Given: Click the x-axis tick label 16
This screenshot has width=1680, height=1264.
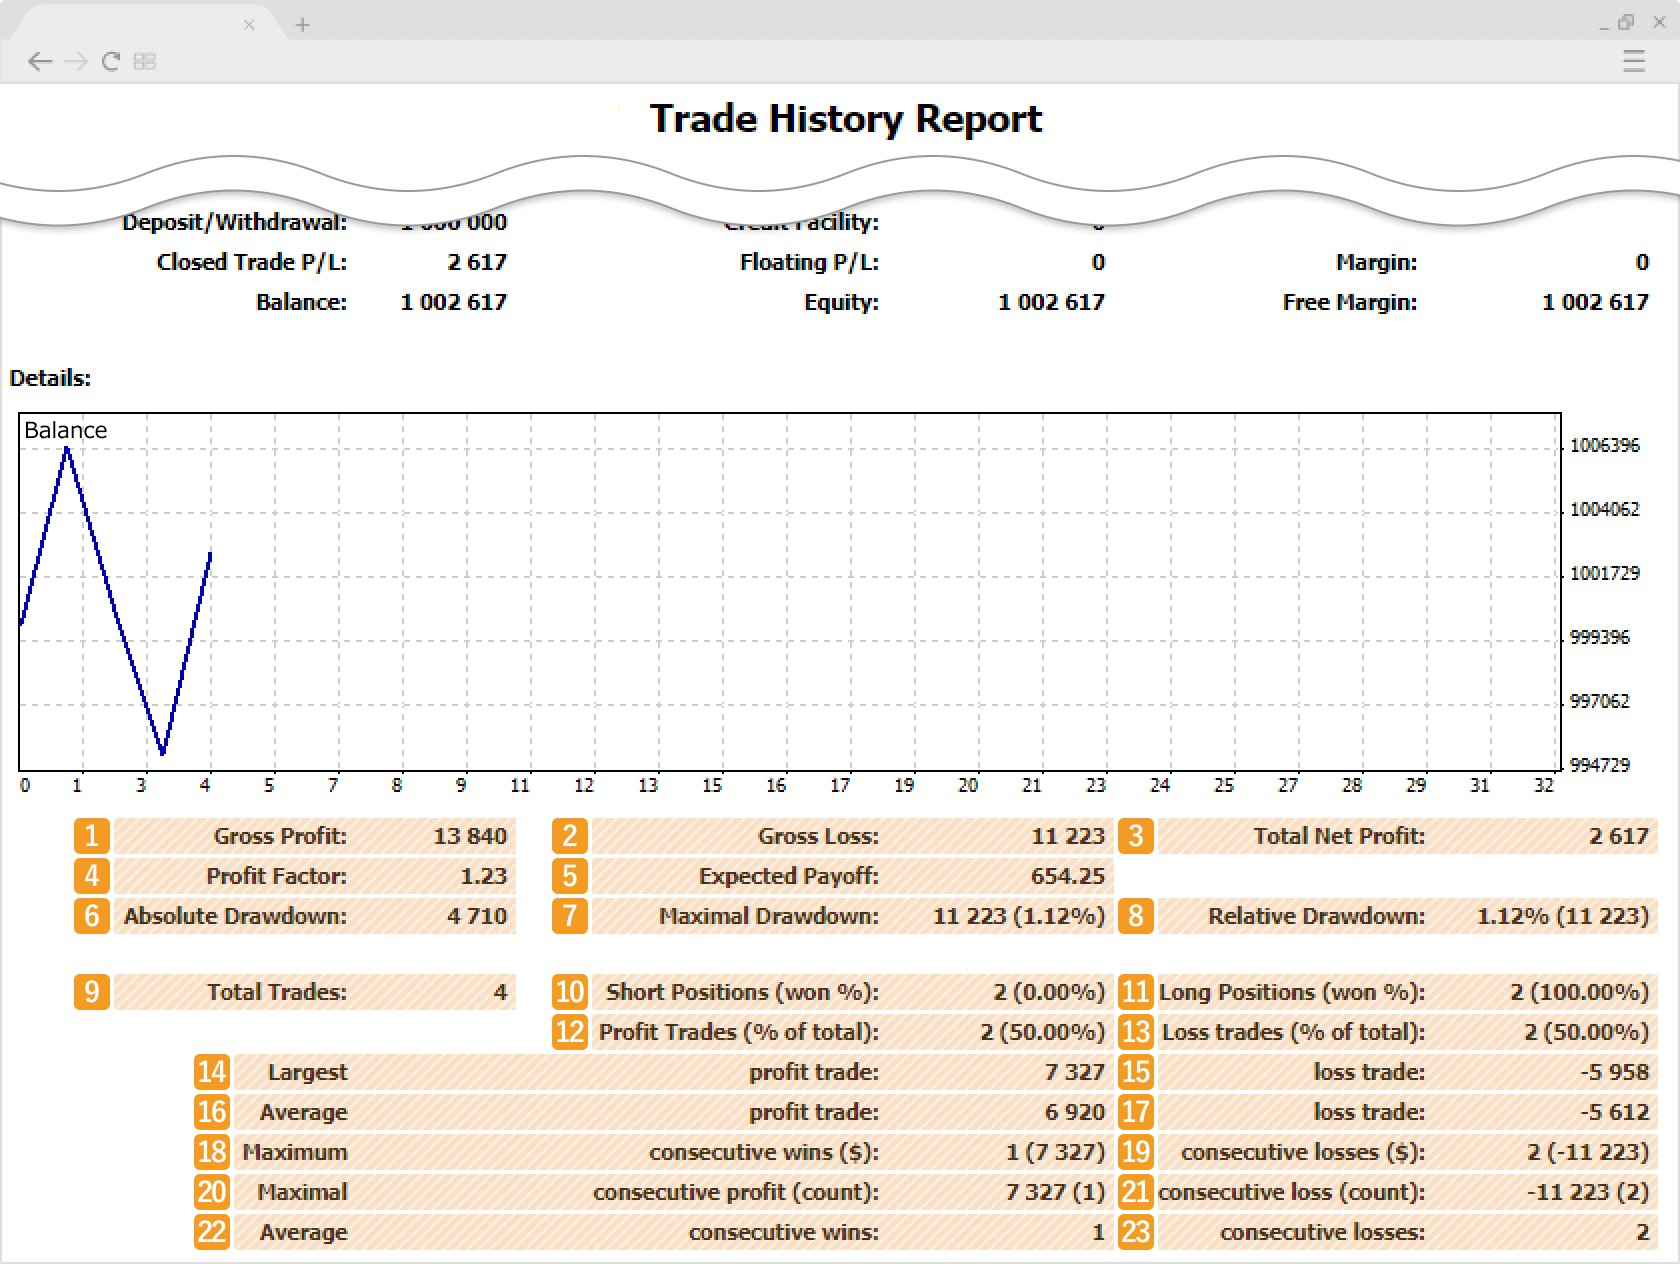Looking at the screenshot, I should (776, 786).
